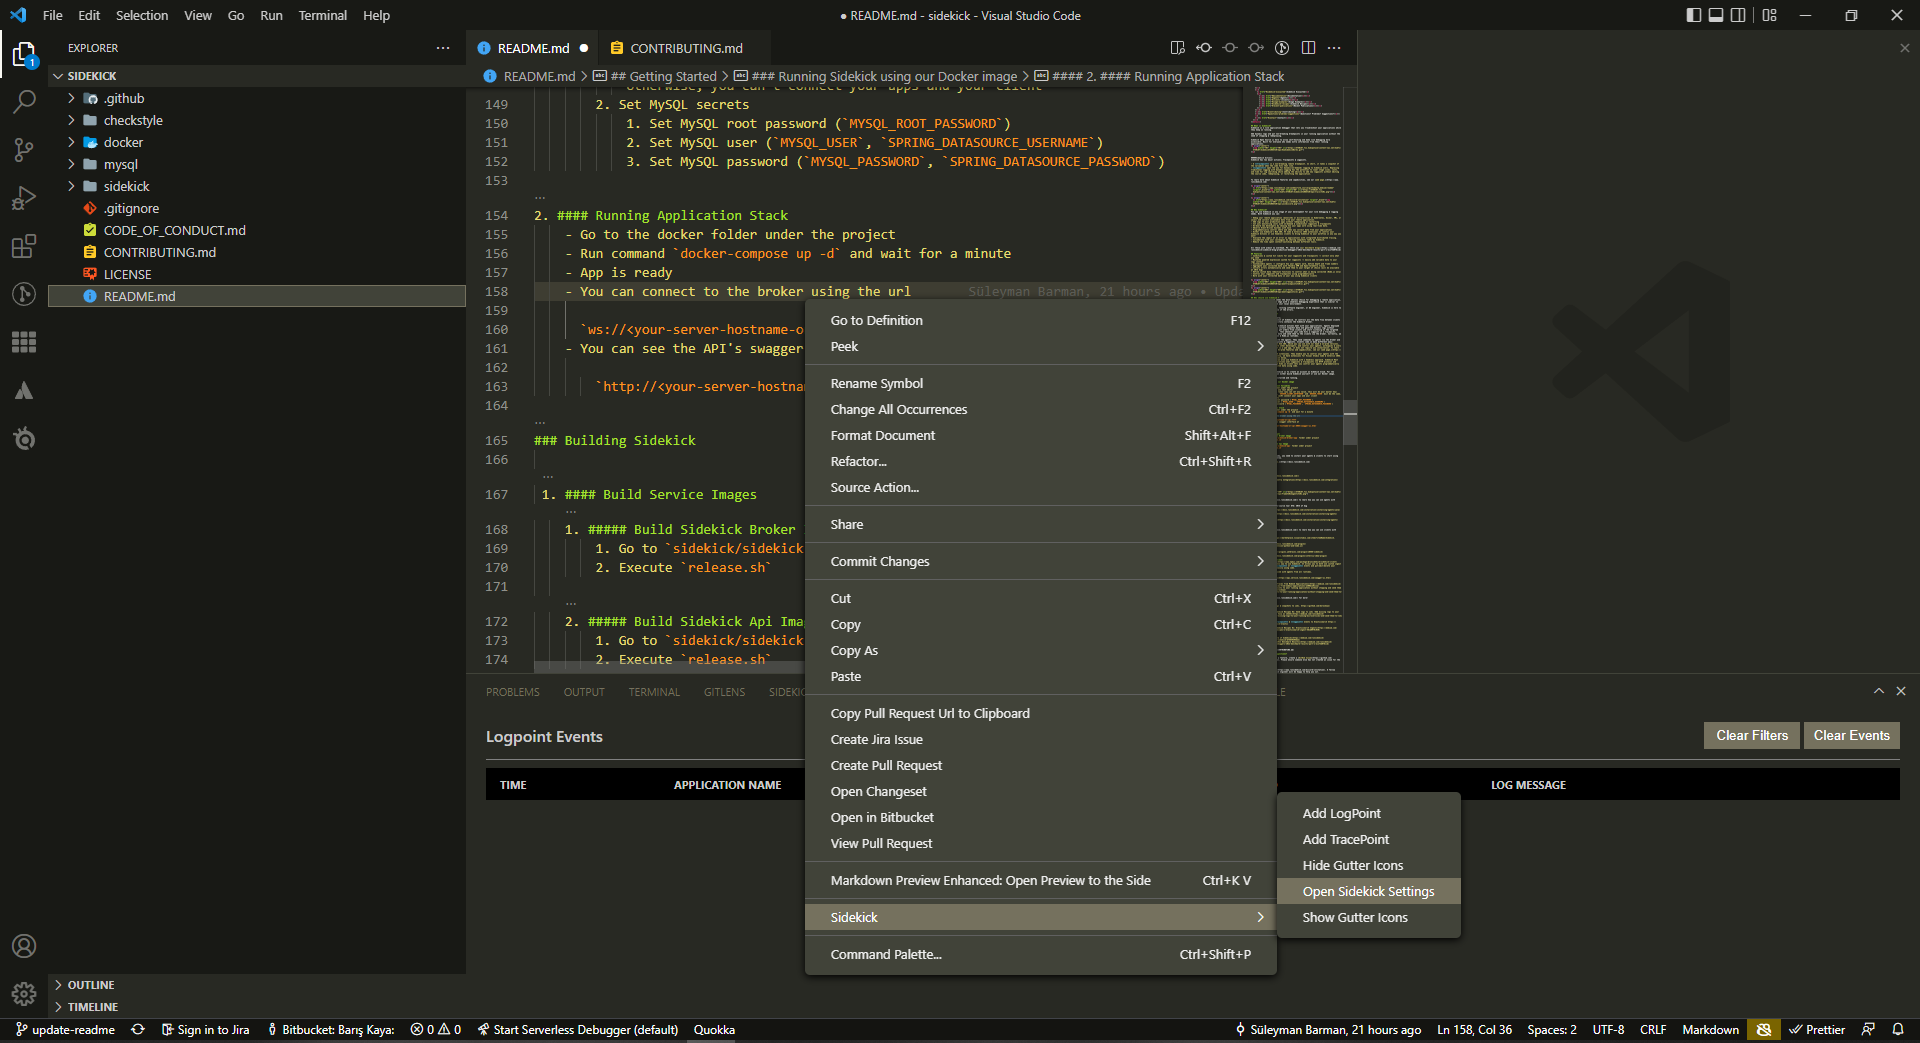The height and width of the screenshot is (1043, 1920).
Task: Select Show Gutter Icons
Action: (x=1368, y=917)
